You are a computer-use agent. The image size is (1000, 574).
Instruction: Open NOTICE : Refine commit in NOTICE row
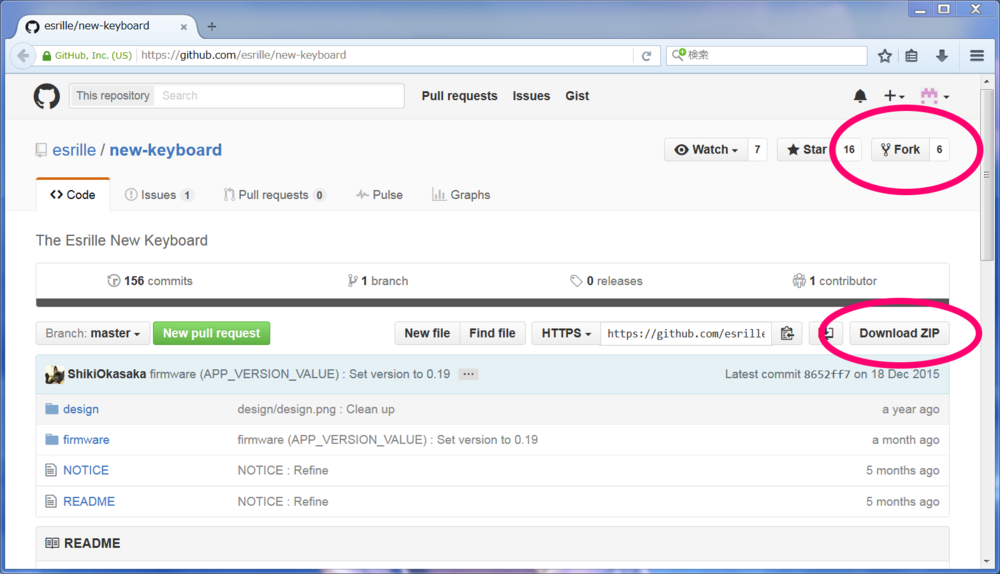(x=283, y=470)
